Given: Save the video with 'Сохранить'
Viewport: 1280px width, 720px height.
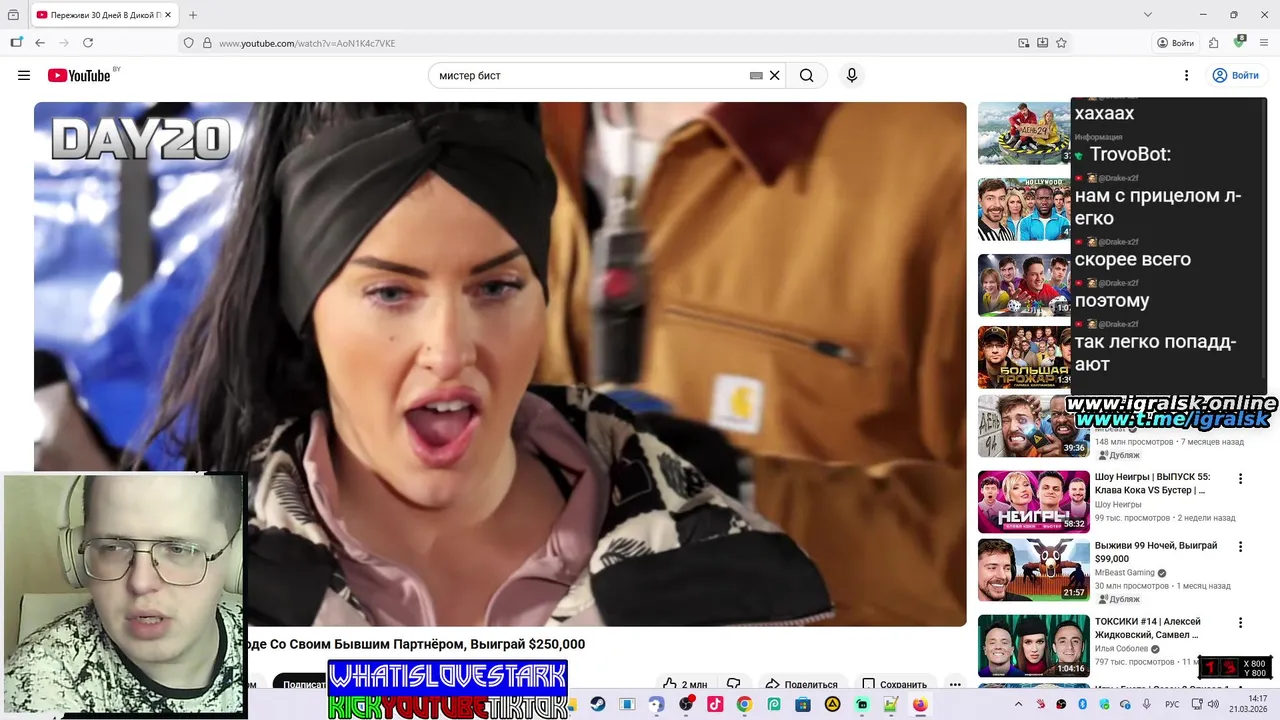Looking at the screenshot, I should pyautogui.click(x=895, y=685).
